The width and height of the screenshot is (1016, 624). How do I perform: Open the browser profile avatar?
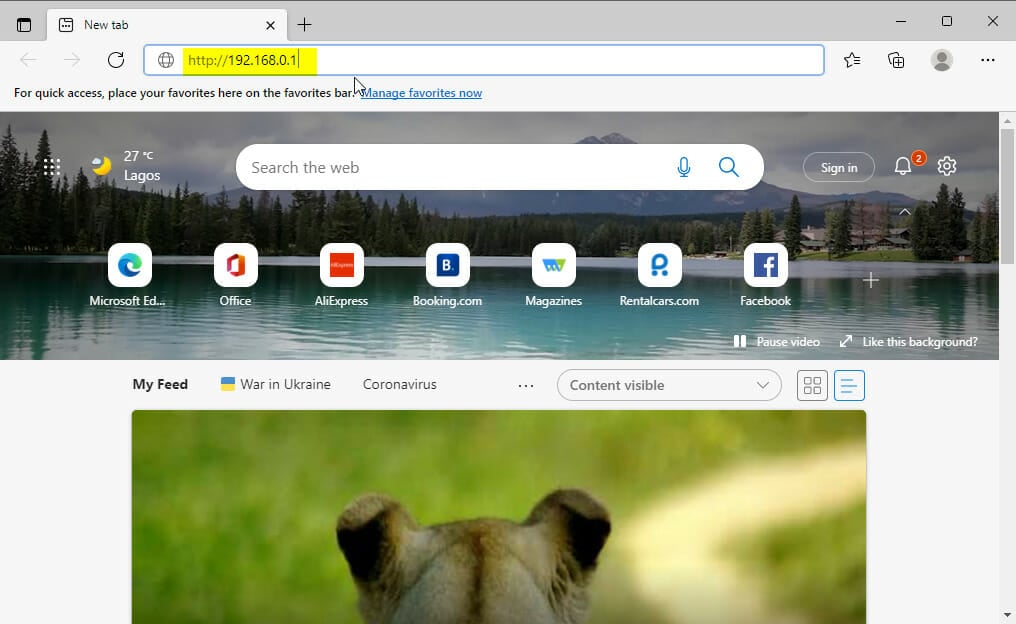tap(941, 60)
